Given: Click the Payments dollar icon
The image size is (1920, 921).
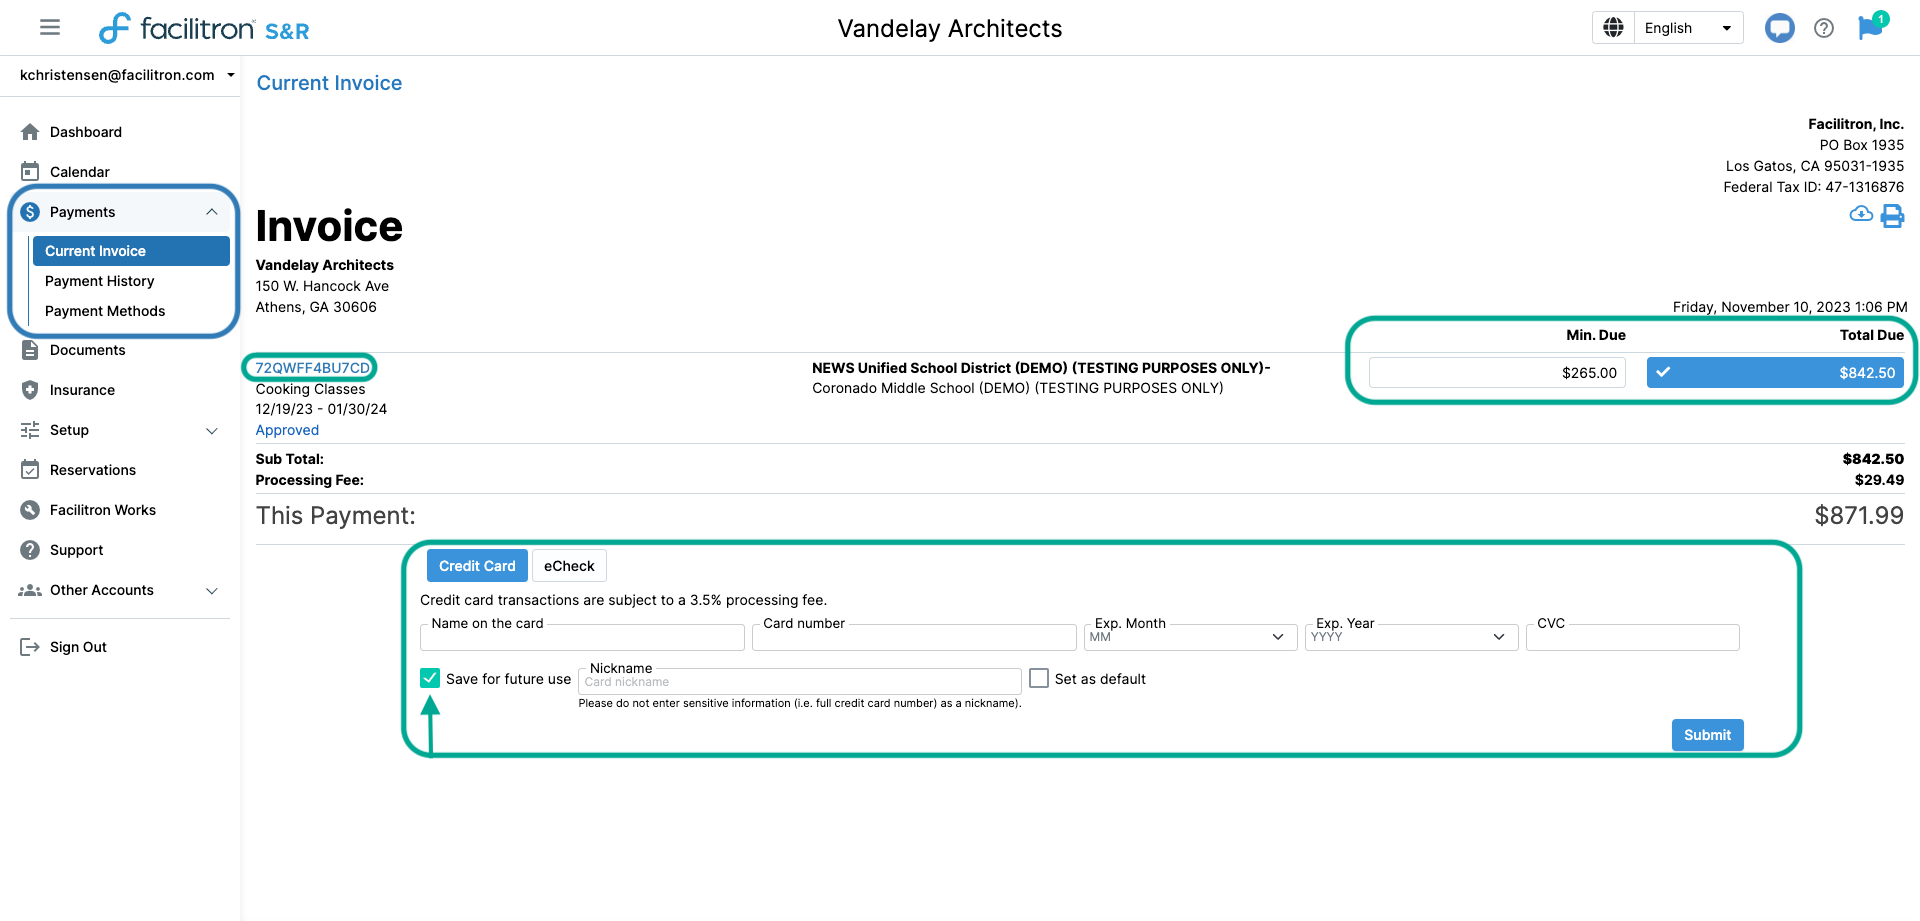Looking at the screenshot, I should click(x=30, y=212).
